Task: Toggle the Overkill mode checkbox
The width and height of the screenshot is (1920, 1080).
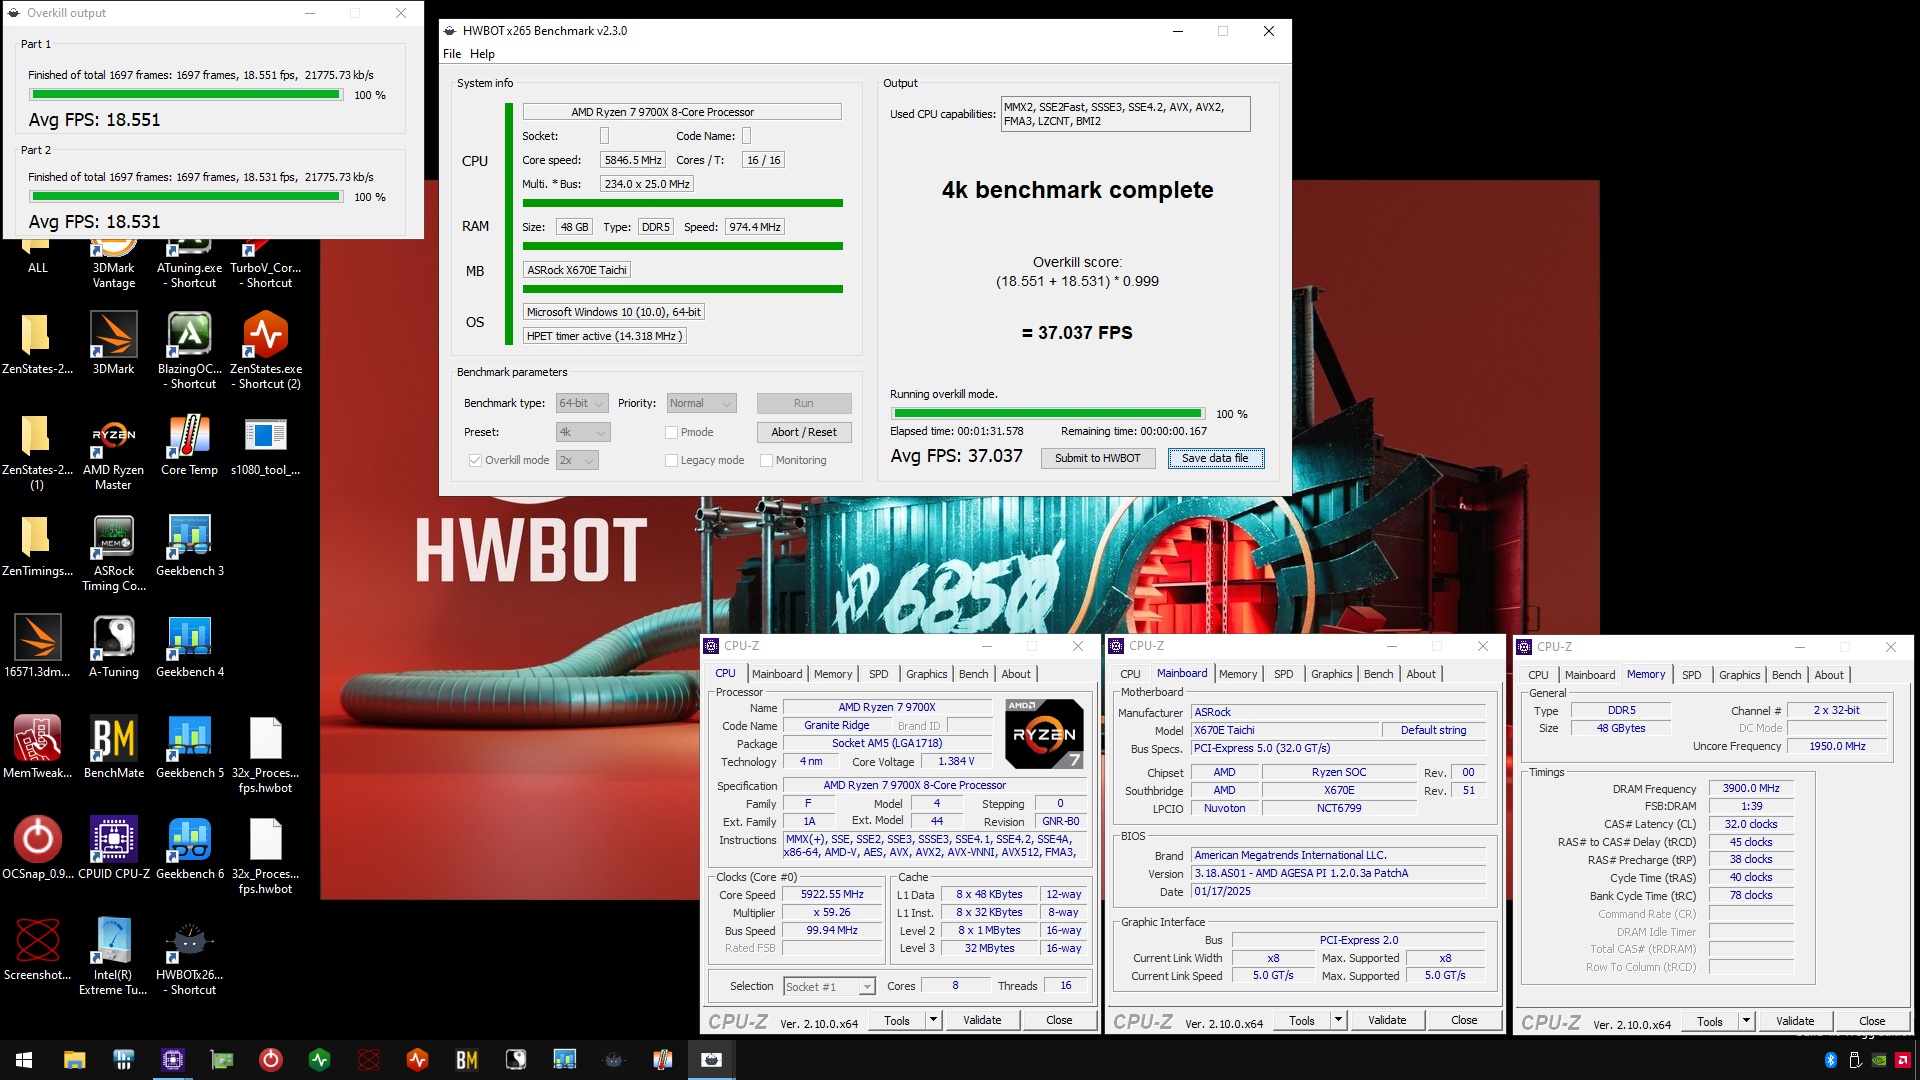Action: 475,460
